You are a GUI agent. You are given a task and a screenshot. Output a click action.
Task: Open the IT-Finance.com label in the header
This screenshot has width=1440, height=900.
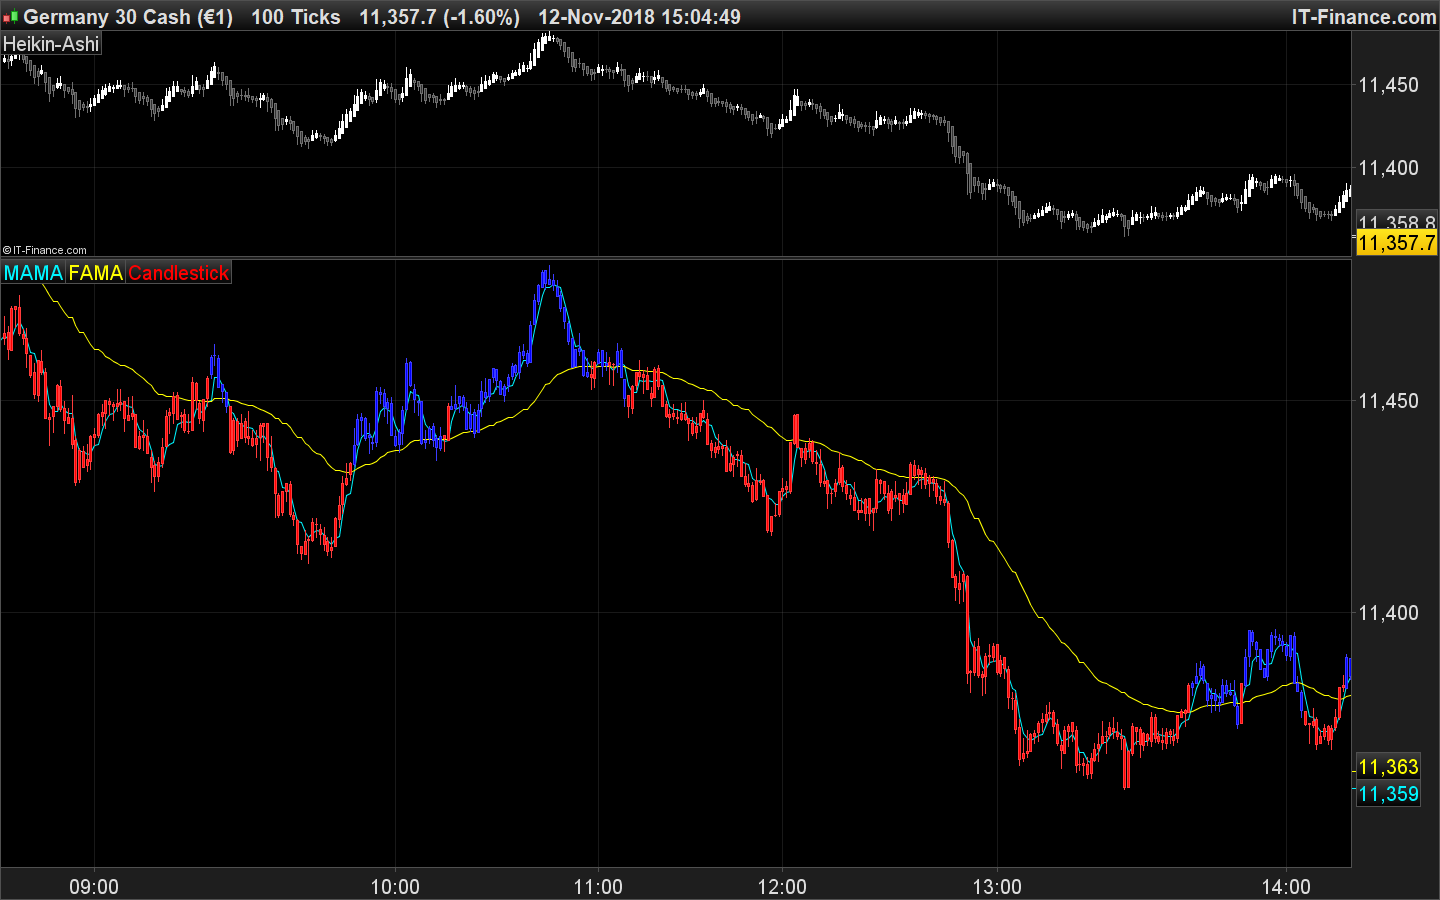1364,17
